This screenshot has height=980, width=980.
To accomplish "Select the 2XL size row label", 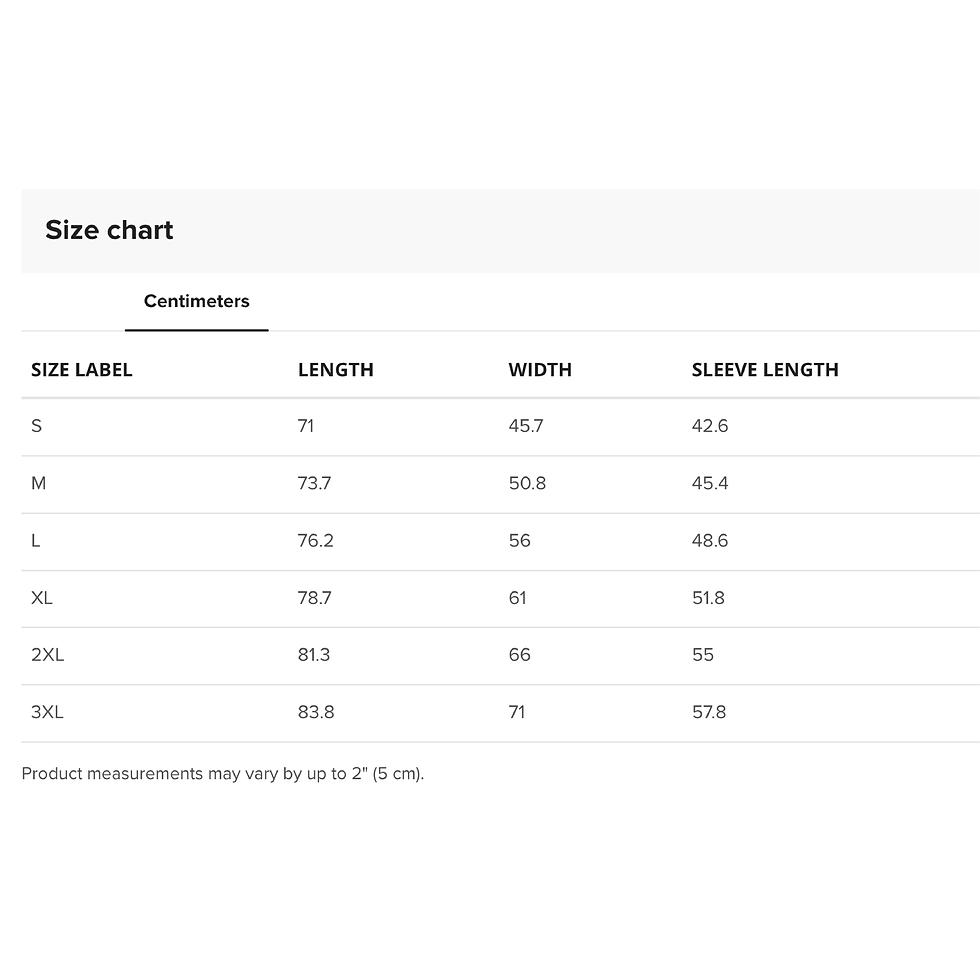I will 47,655.
